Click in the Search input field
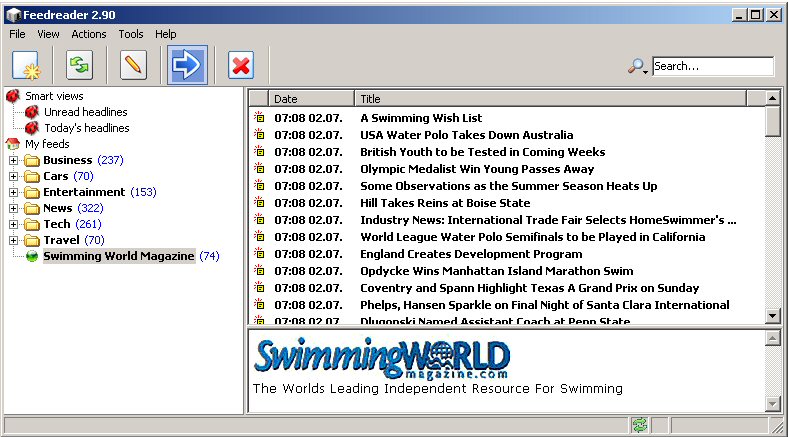Image resolution: width=788 pixels, height=437 pixels. tap(711, 67)
